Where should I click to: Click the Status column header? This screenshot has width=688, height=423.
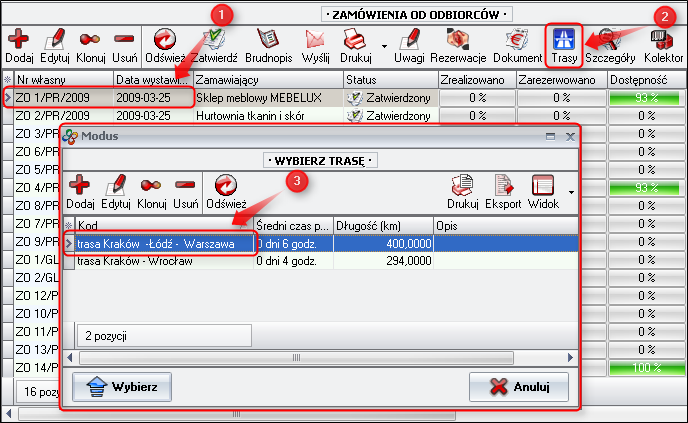pyautogui.click(x=388, y=79)
